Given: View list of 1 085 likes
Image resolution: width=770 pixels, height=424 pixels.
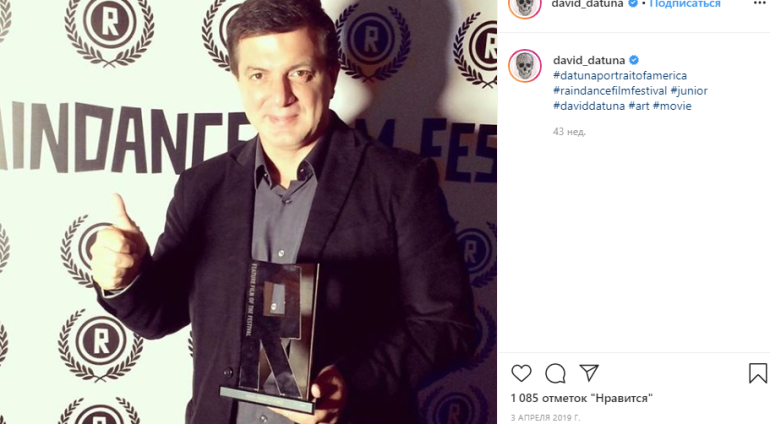Looking at the screenshot, I should [x=581, y=398].
